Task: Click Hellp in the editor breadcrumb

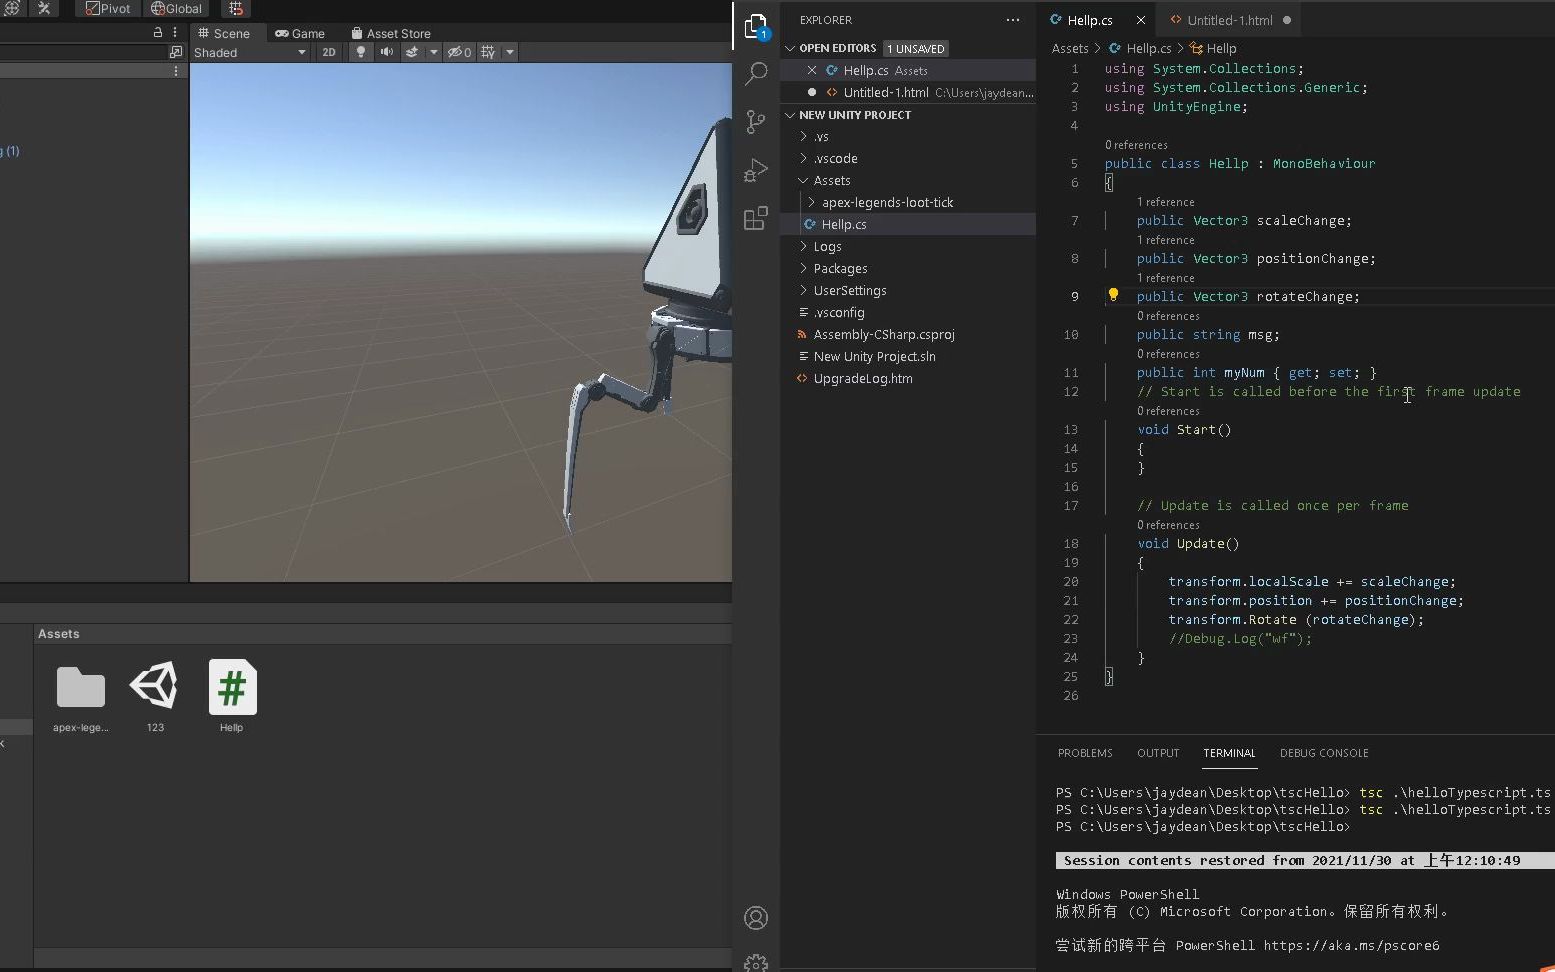Action: point(1221,48)
